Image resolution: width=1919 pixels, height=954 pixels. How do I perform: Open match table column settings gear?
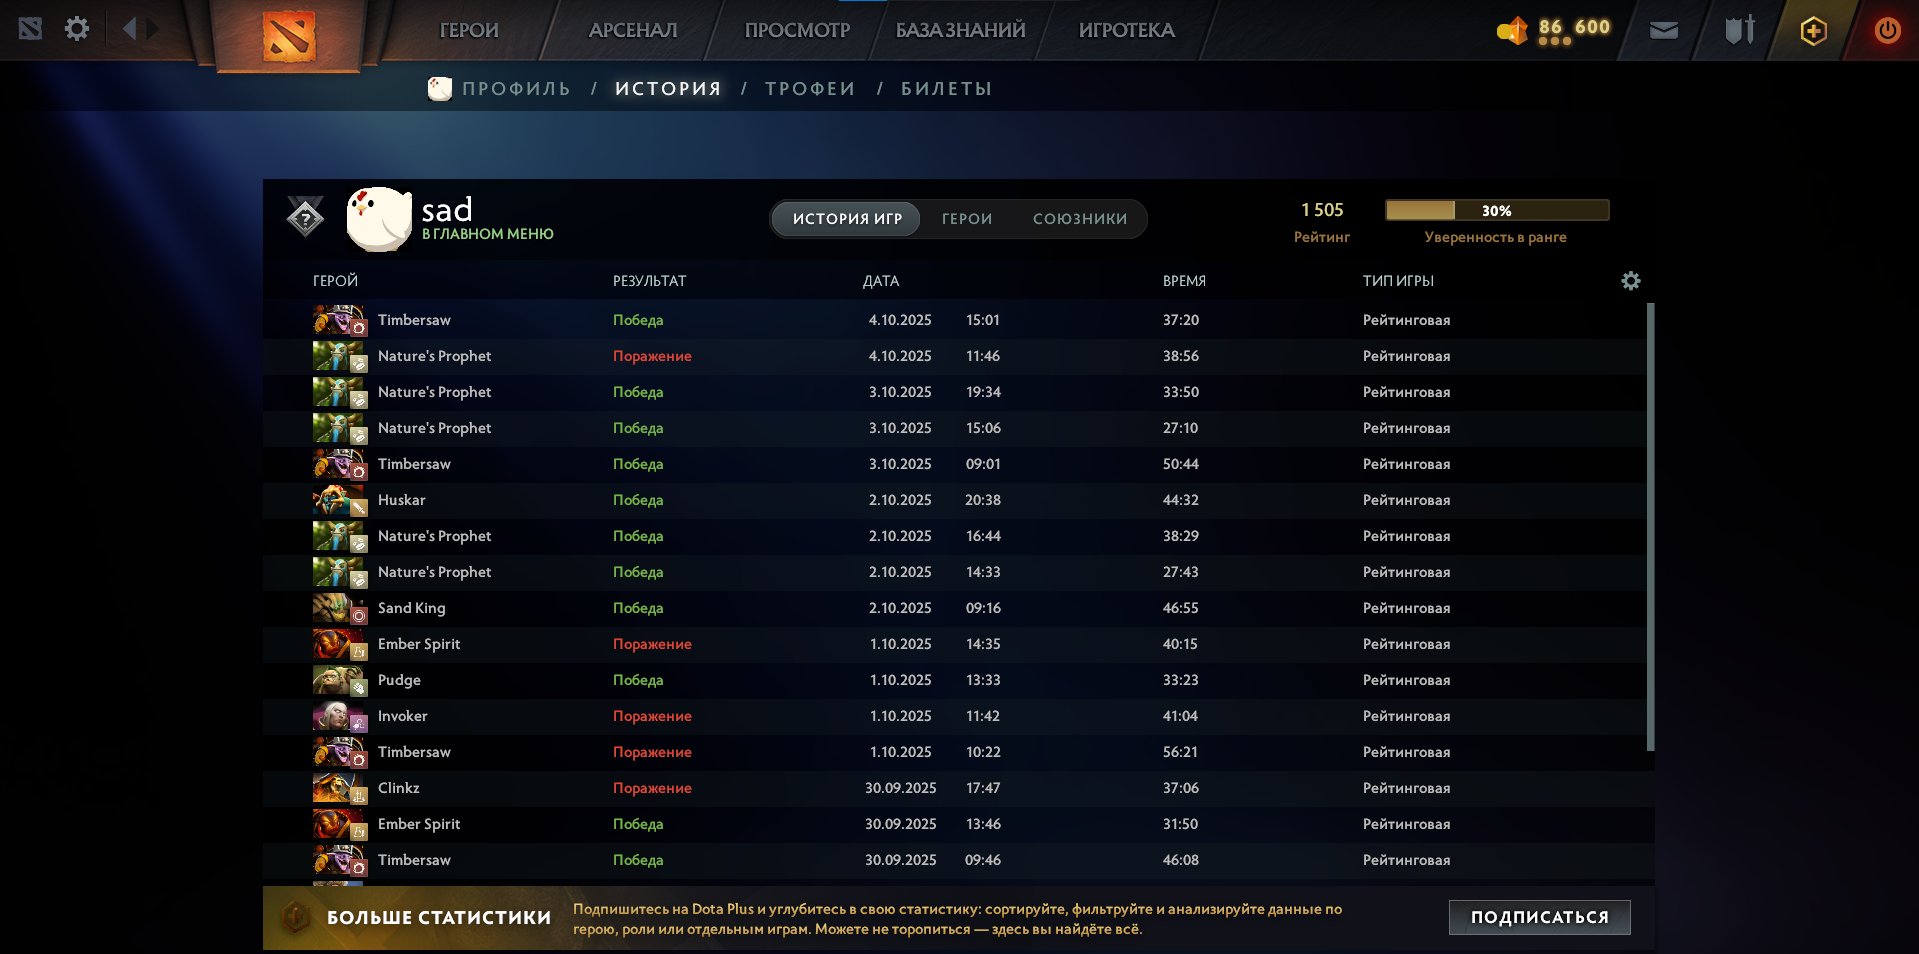[x=1630, y=281]
